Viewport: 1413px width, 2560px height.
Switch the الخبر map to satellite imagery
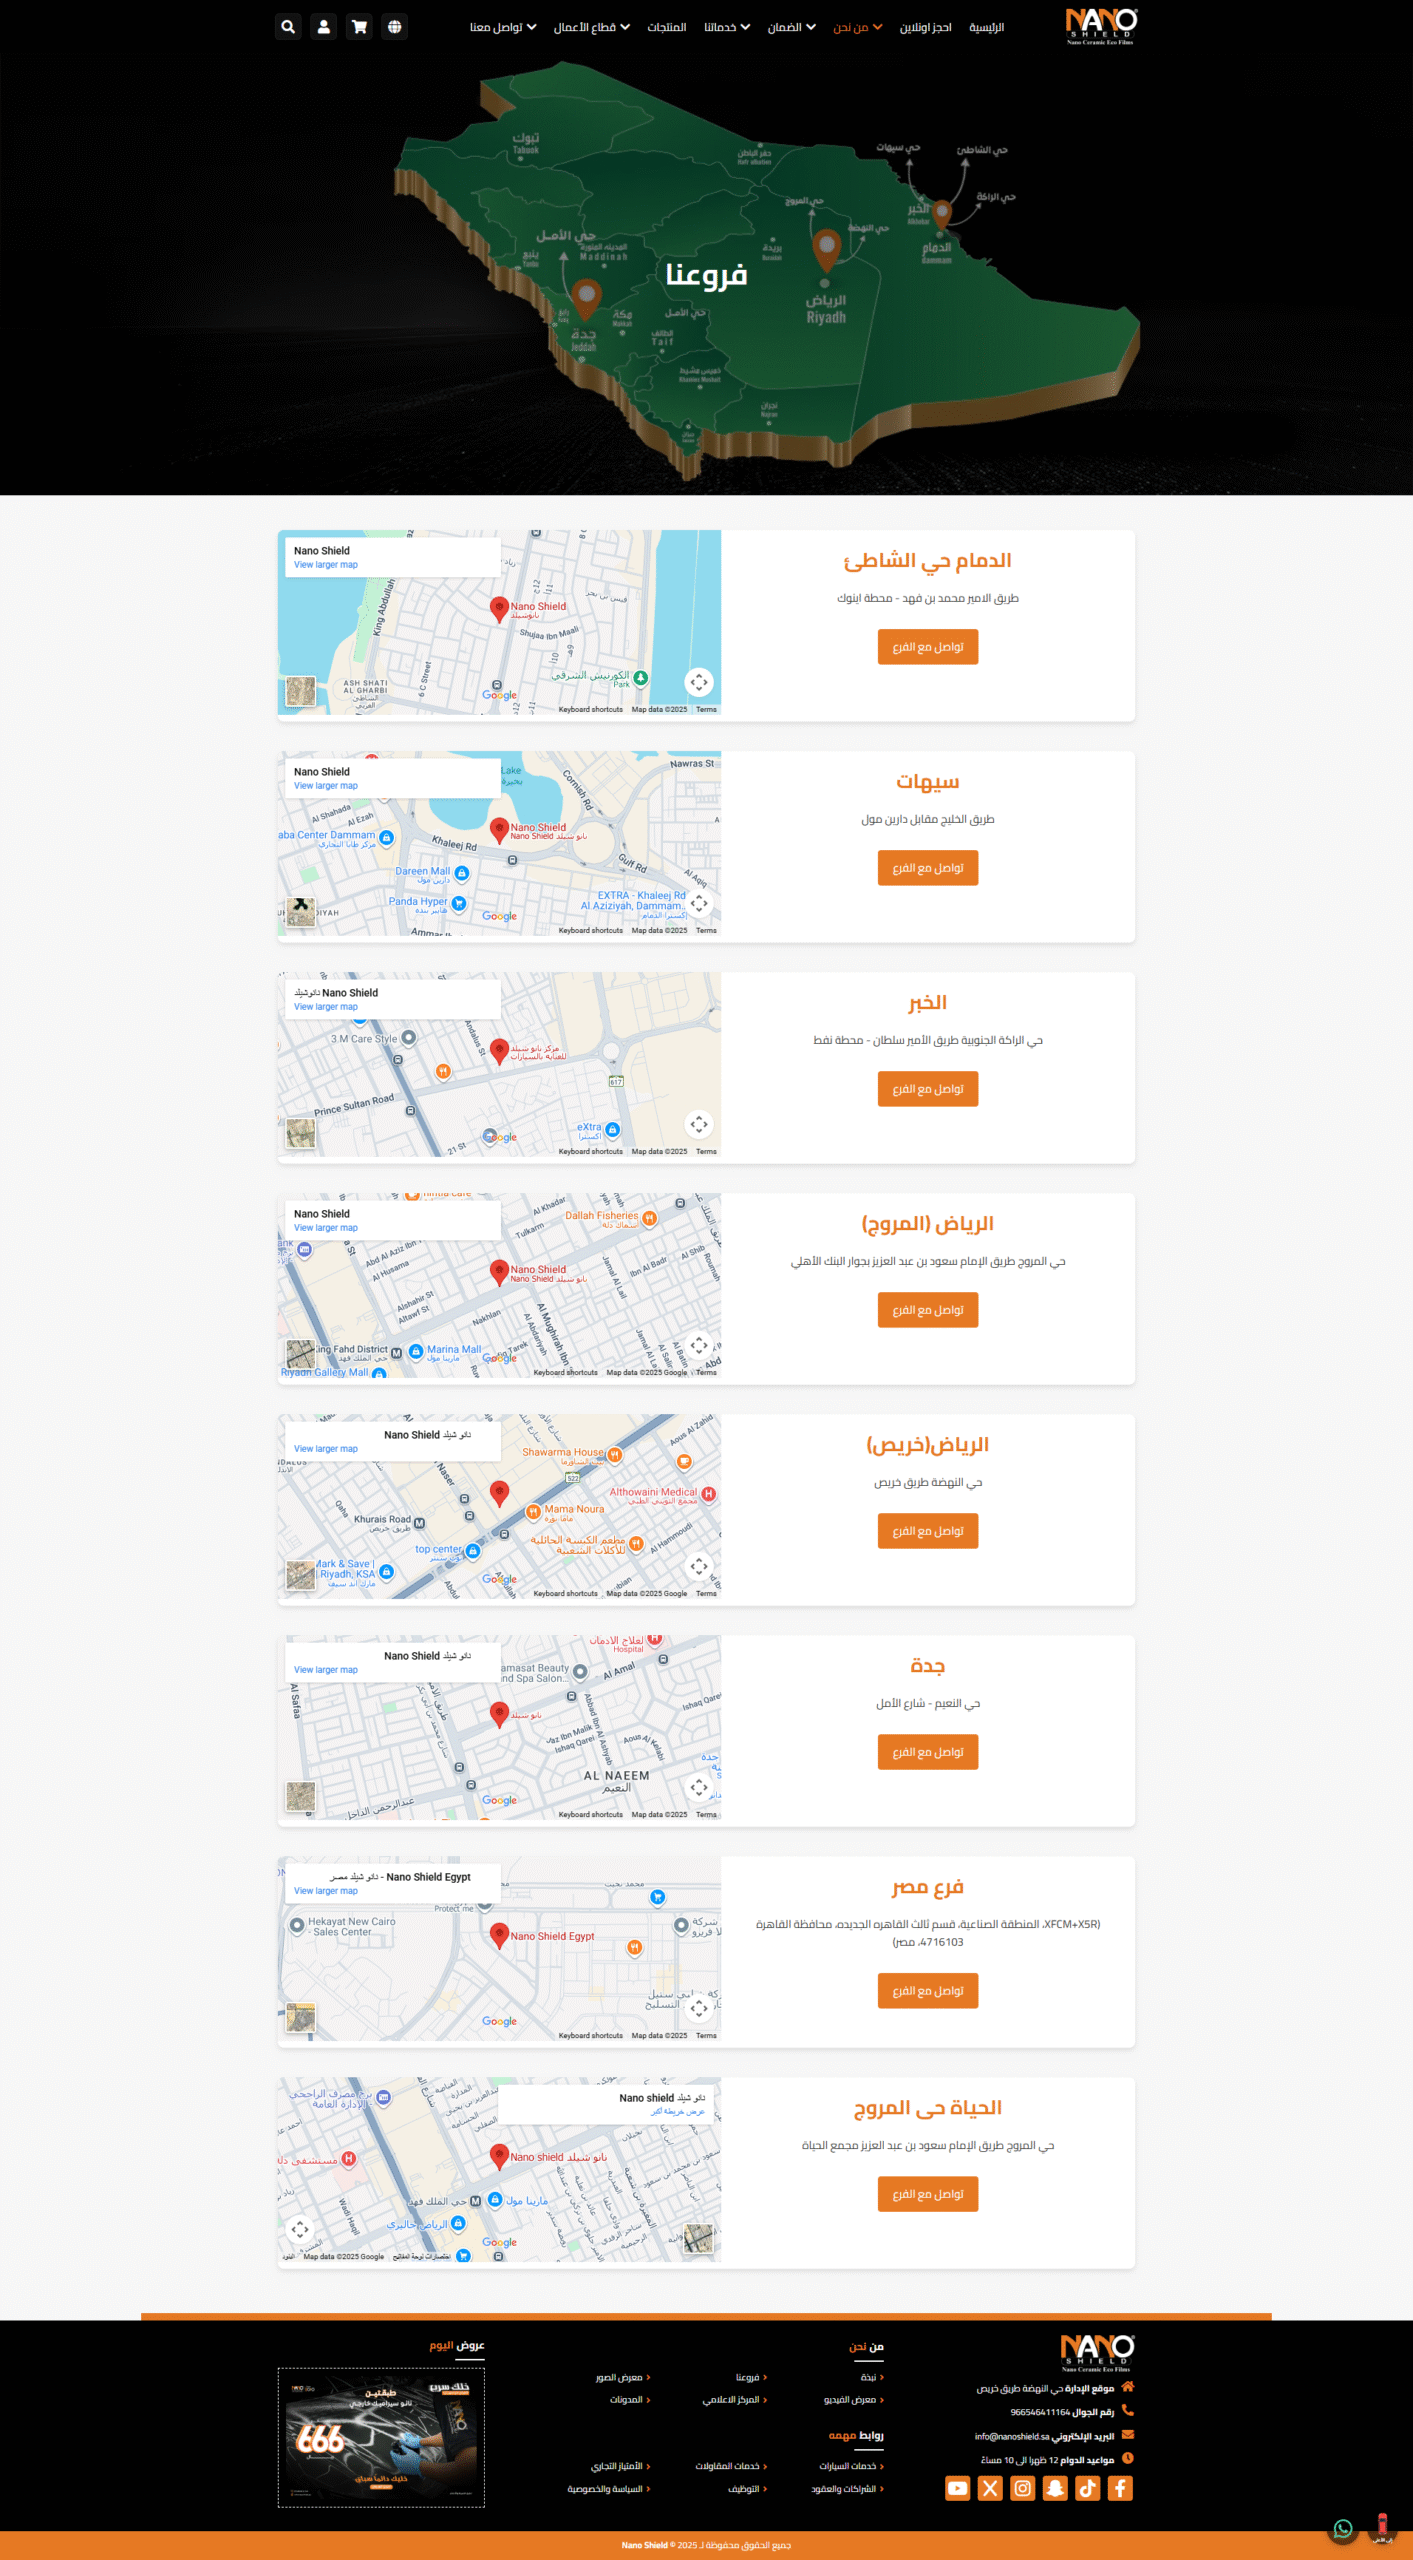pos(301,1133)
